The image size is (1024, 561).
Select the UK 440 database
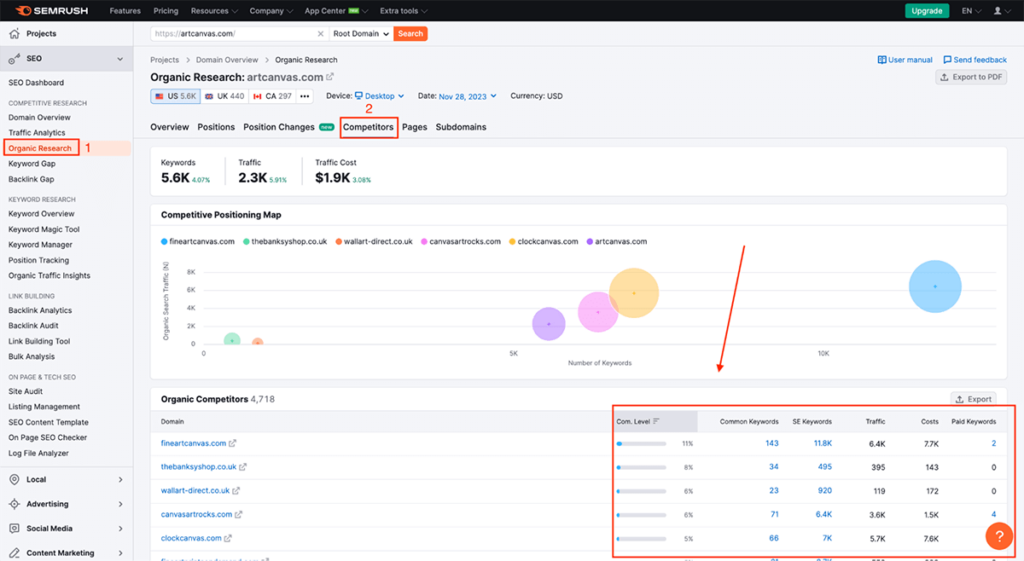pos(225,96)
